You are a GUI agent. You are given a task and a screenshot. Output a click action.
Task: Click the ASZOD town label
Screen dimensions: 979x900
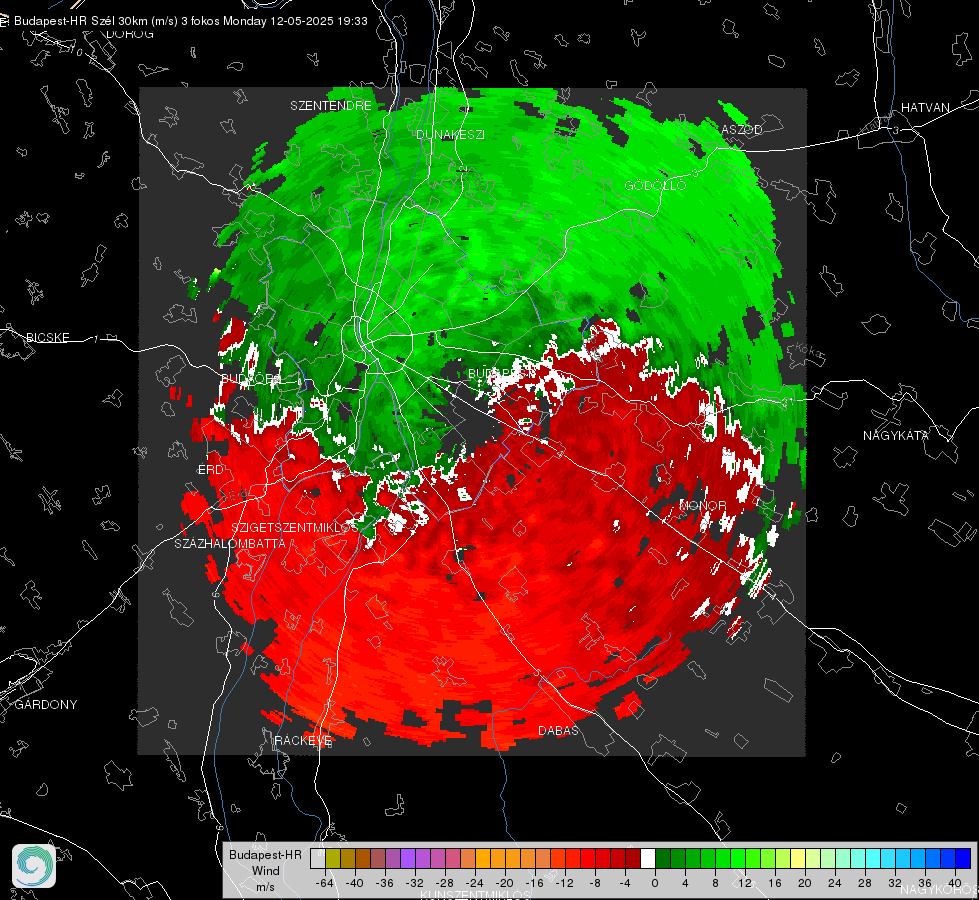click(x=742, y=130)
